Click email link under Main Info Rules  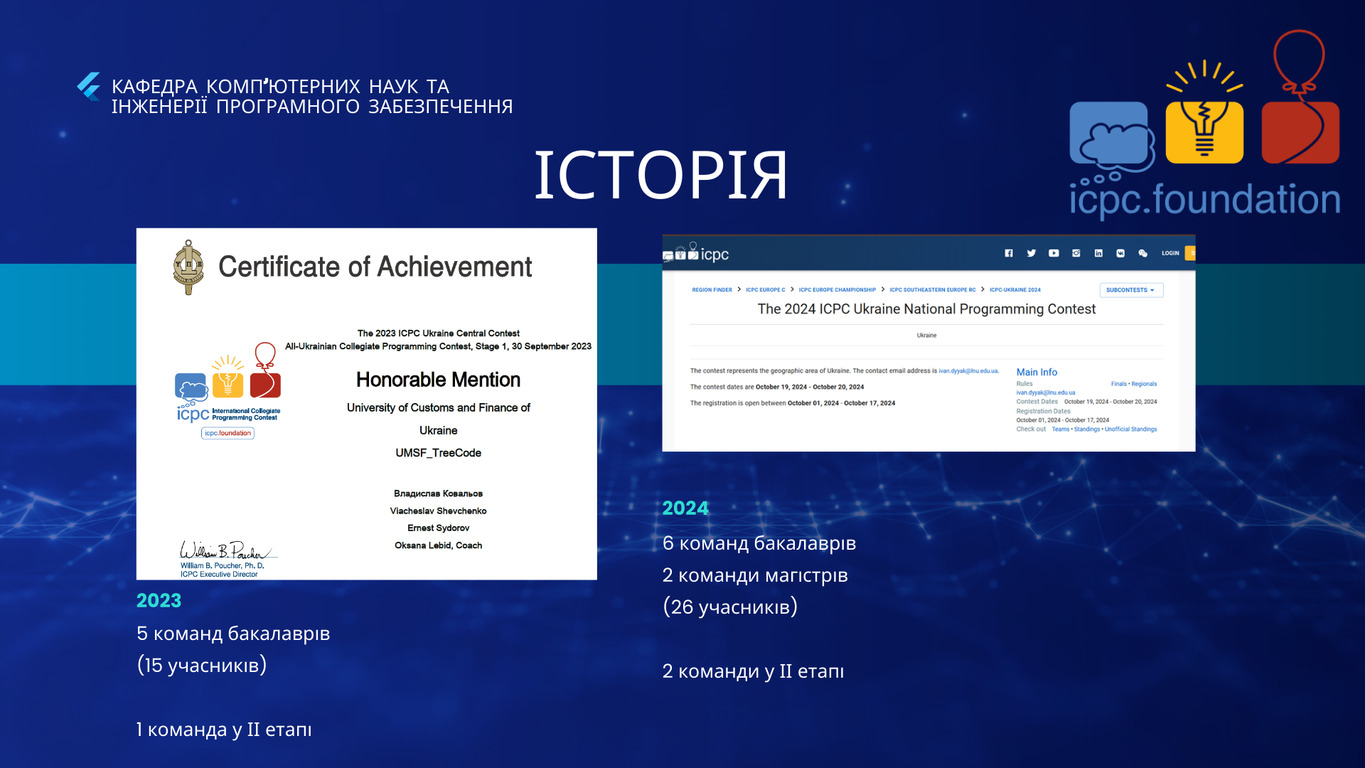[x=1045, y=393]
